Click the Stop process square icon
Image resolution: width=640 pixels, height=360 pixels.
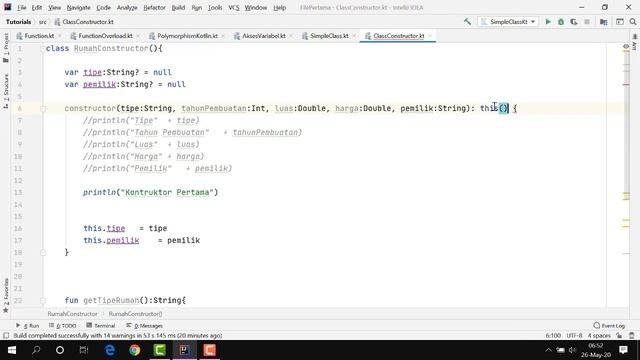click(587, 22)
